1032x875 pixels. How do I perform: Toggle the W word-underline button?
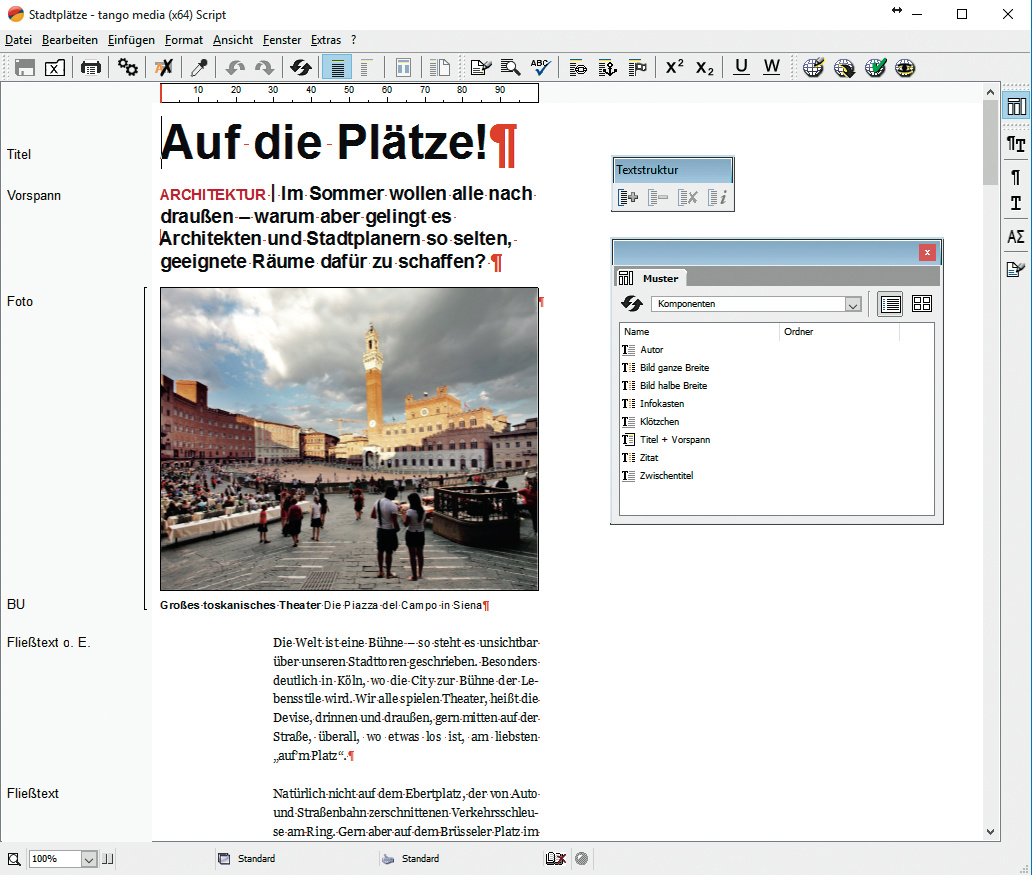coord(772,68)
